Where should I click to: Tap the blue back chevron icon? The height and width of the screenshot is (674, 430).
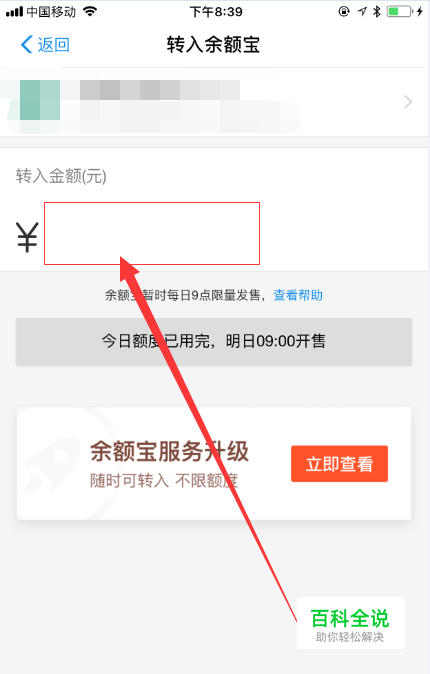tap(27, 44)
